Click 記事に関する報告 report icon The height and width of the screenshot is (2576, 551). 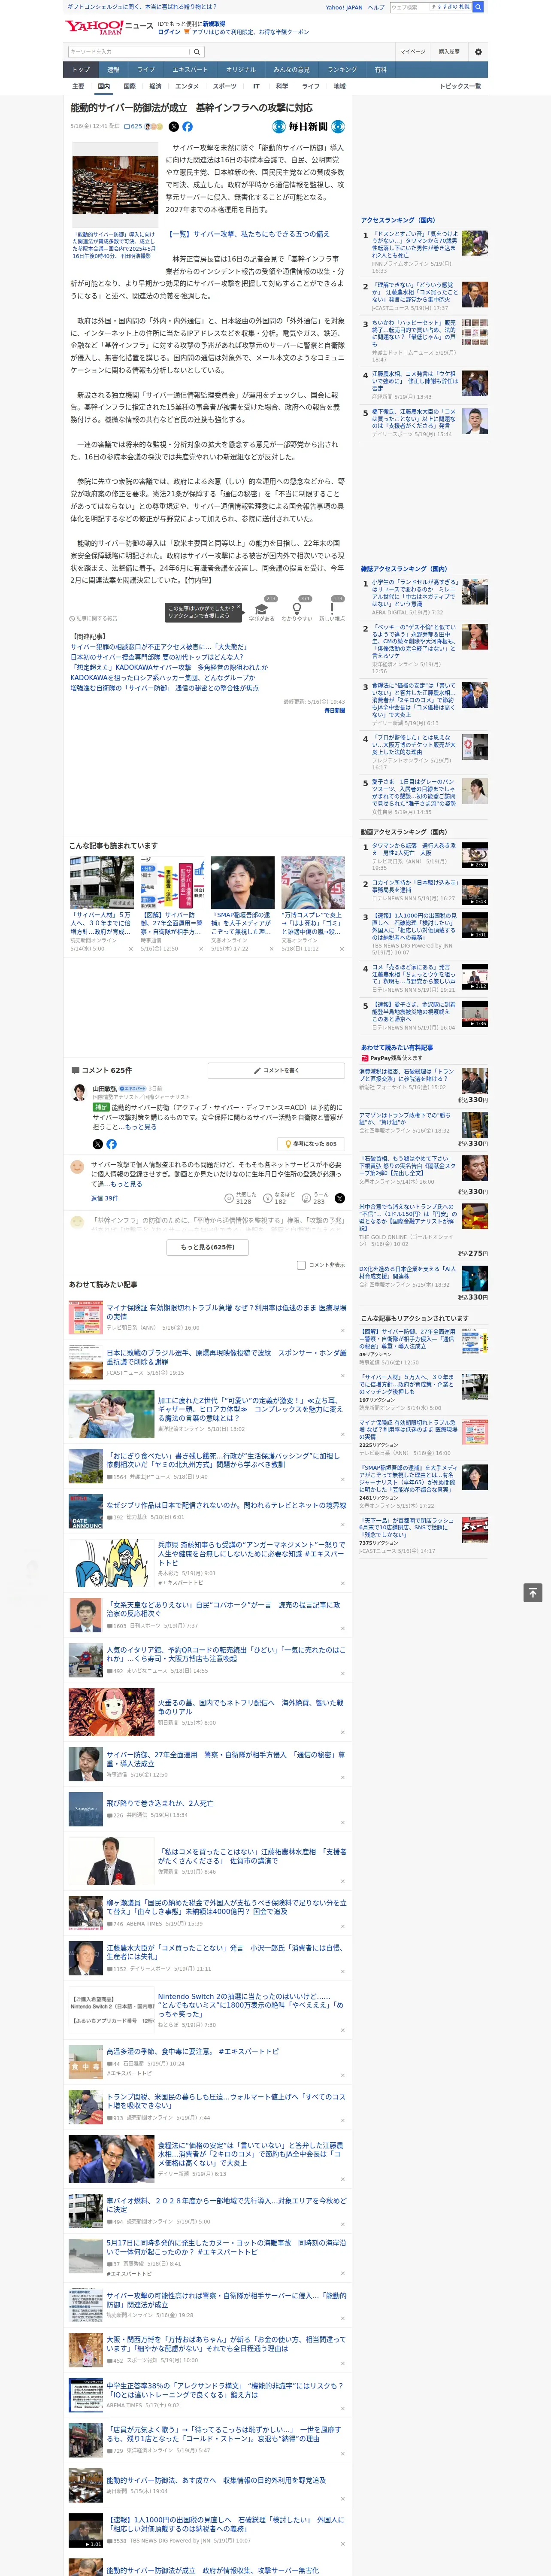pyautogui.click(x=94, y=618)
